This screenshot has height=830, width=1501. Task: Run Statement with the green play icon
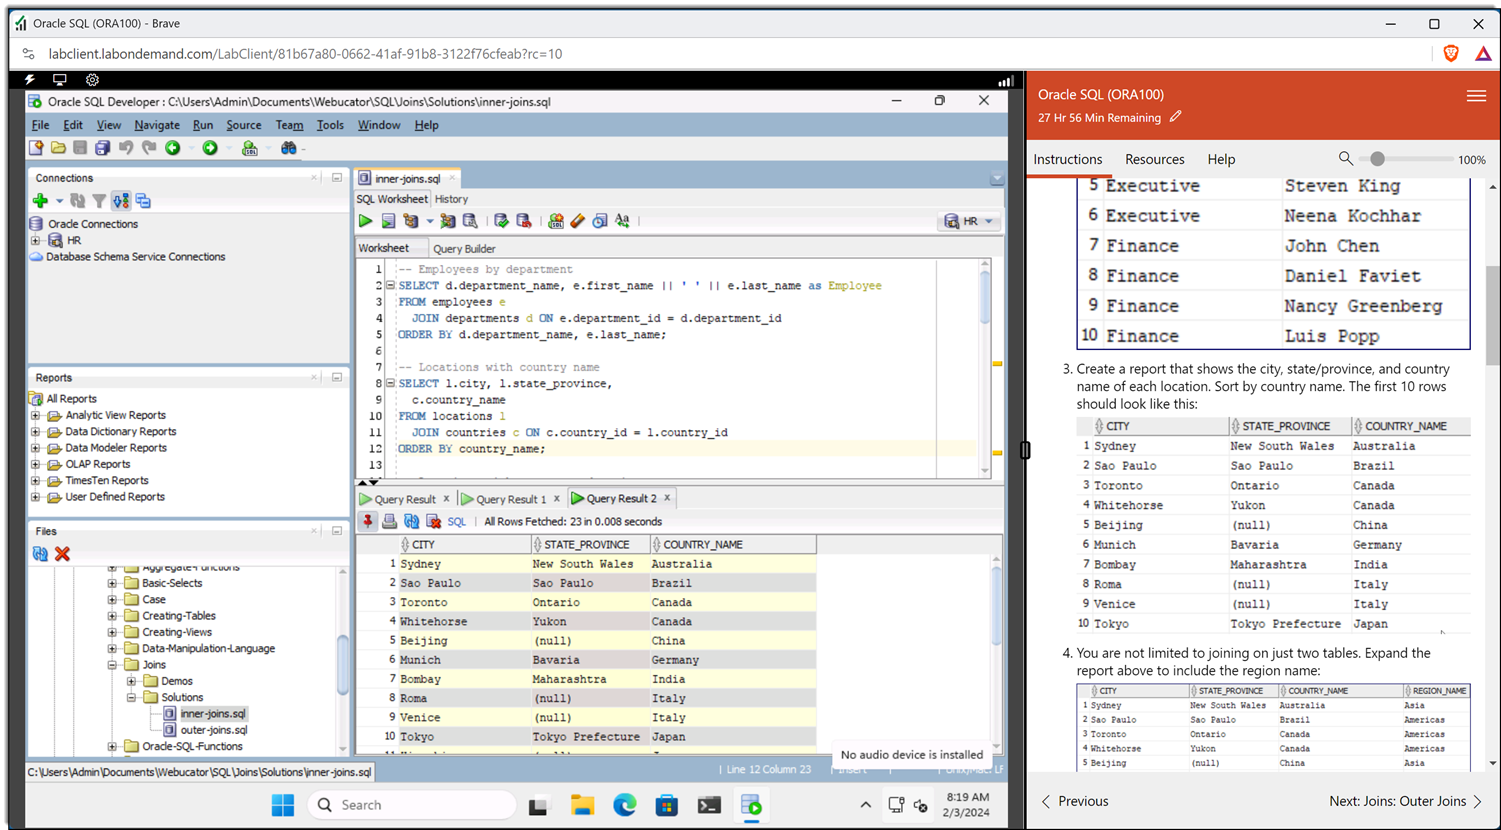point(365,221)
